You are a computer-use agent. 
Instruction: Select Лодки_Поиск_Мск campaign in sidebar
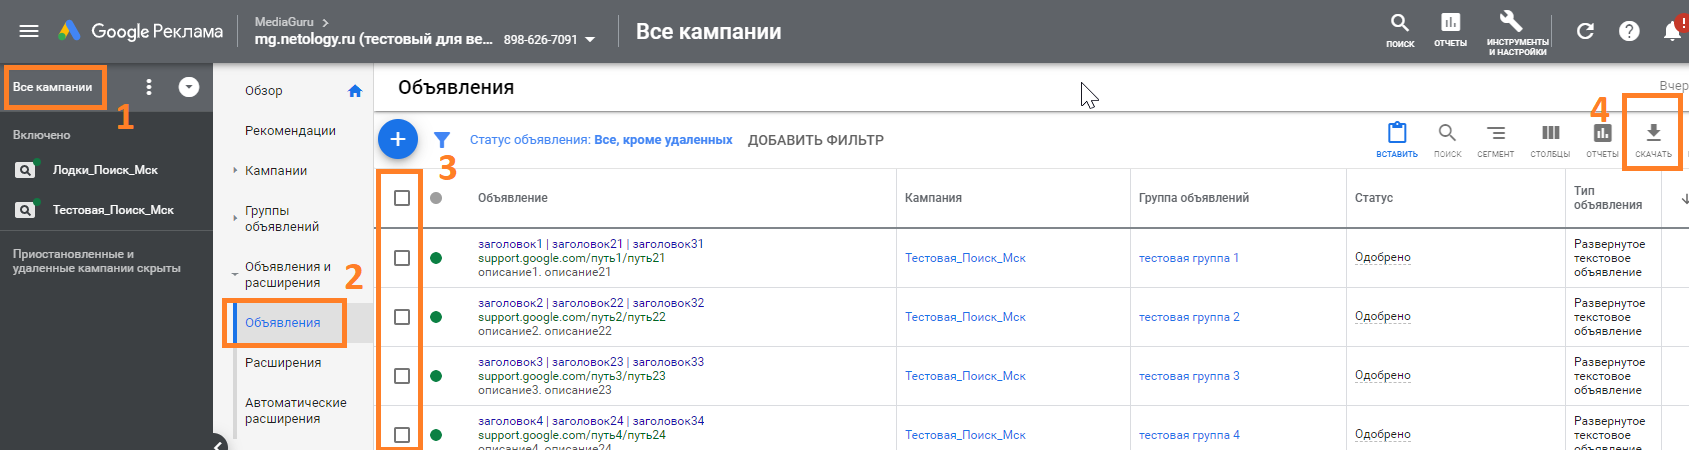[x=105, y=170]
